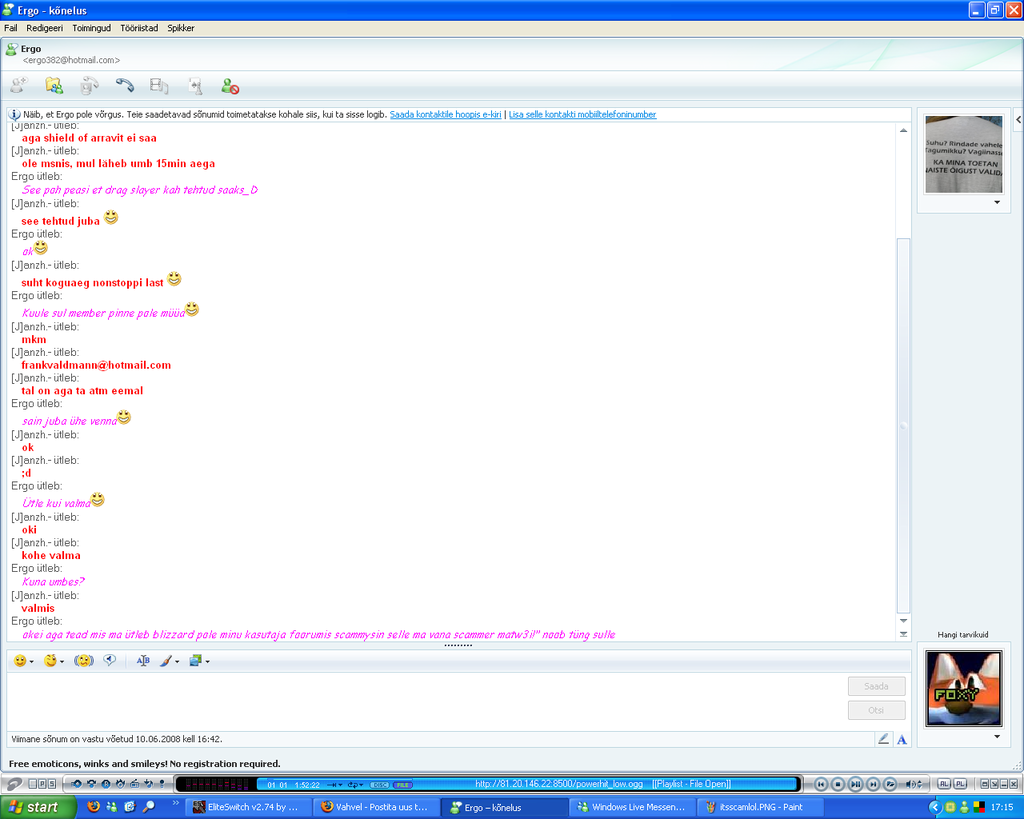Record a voice clip using the speech bubble icon
This screenshot has height=819, width=1024.
pos(110,660)
